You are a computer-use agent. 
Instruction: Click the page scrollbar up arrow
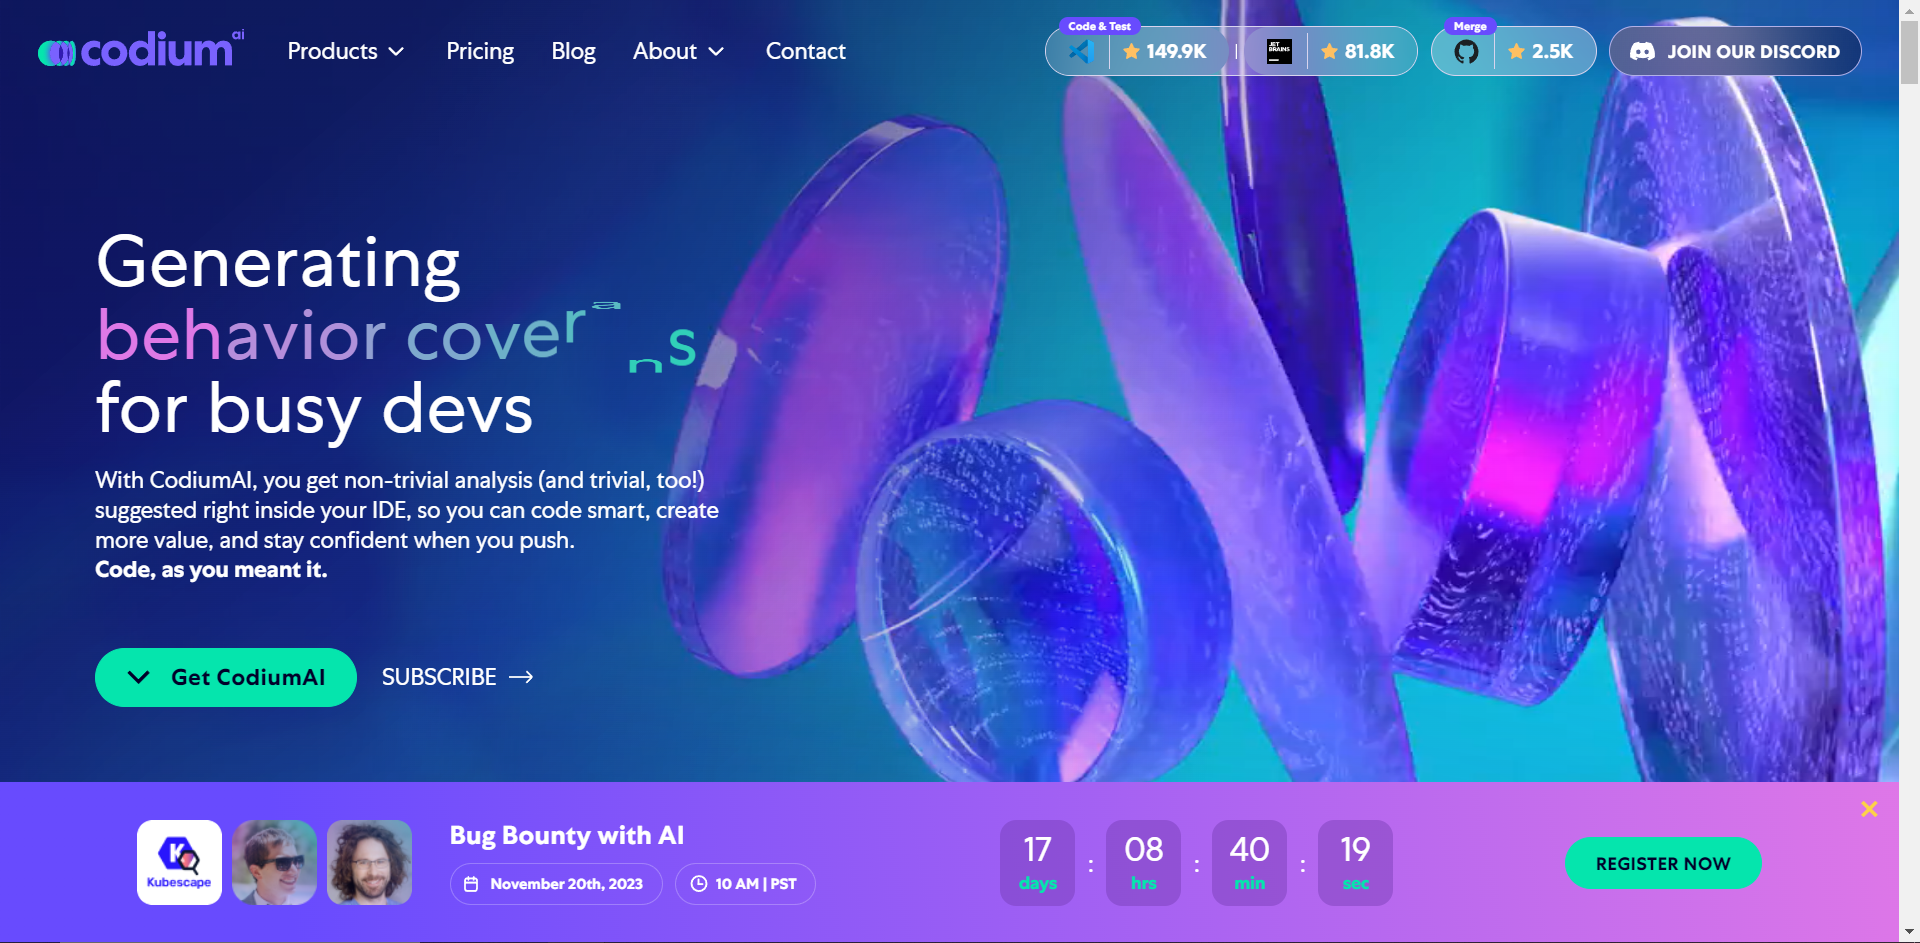[1910, 9]
